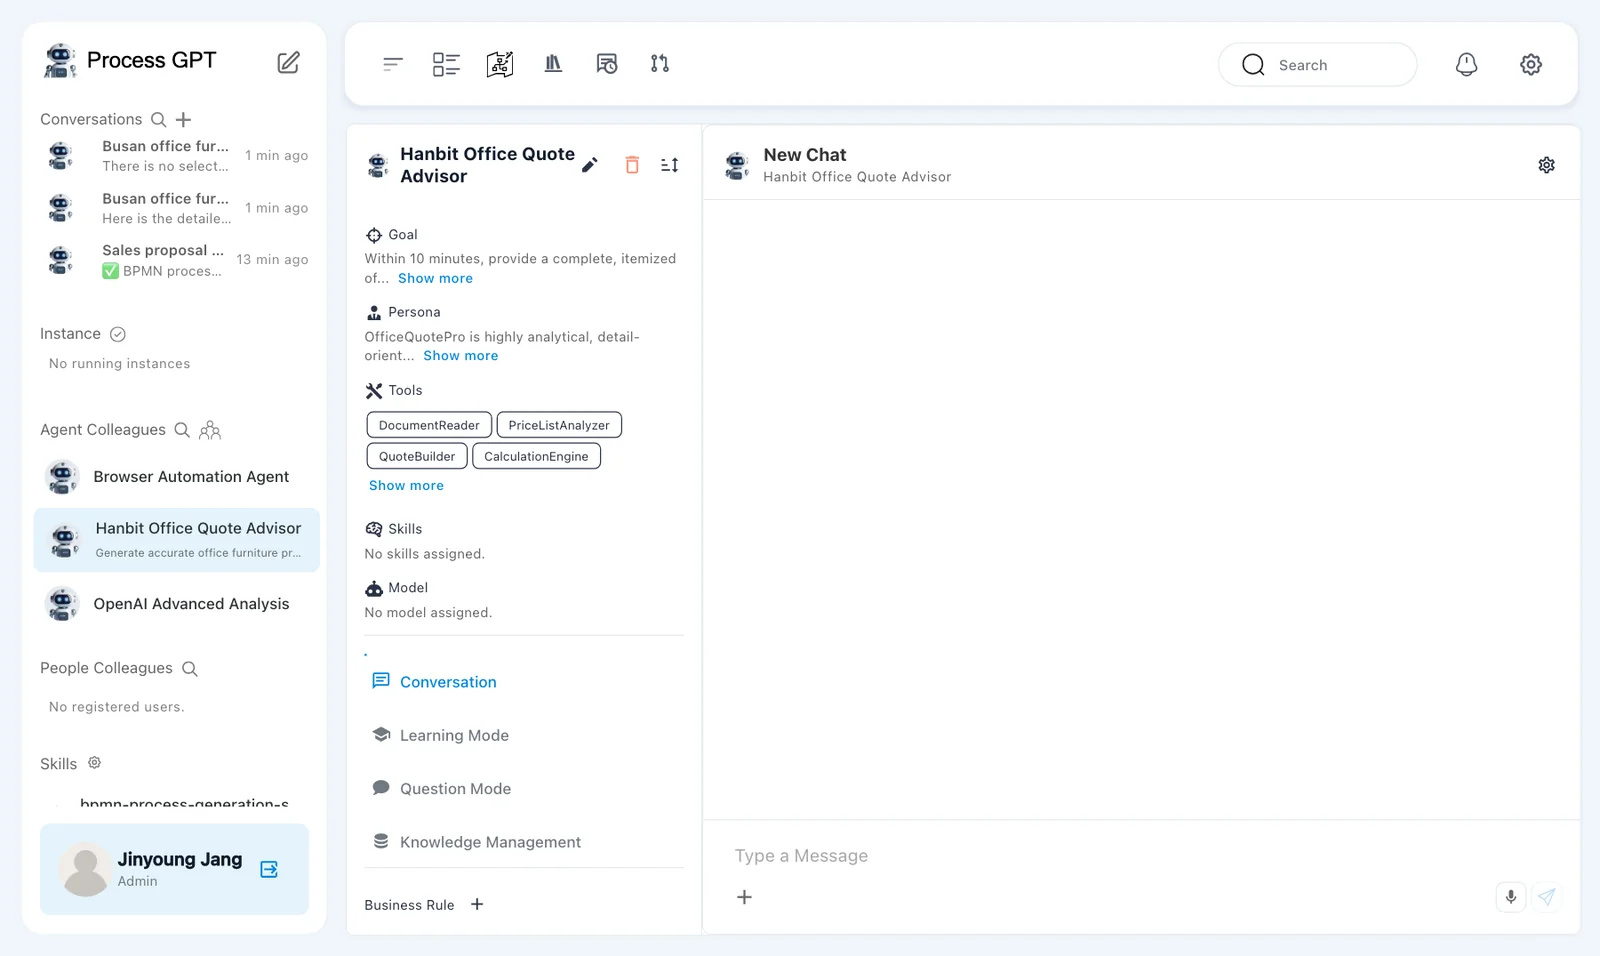The width and height of the screenshot is (1600, 956).
Task: Edit the Hanbit Office Quote Advisor with pencil icon
Action: (x=590, y=165)
